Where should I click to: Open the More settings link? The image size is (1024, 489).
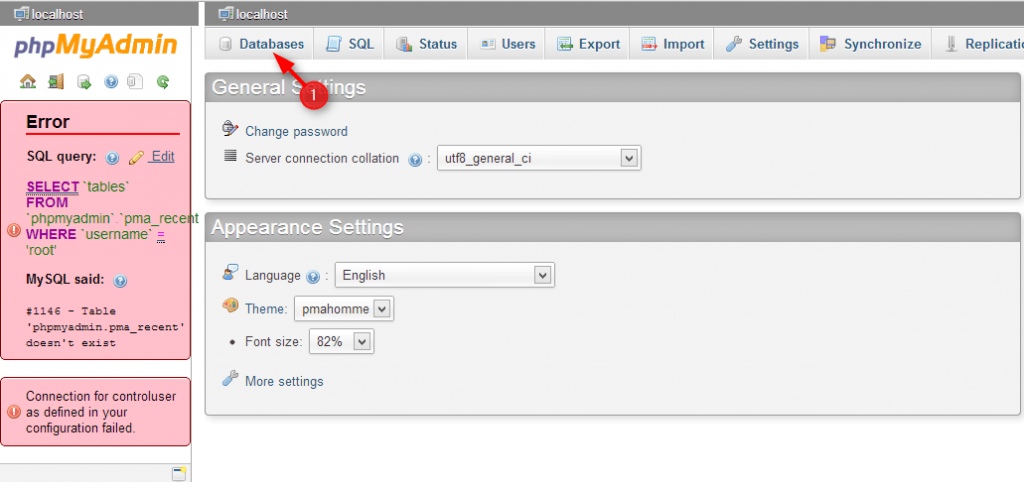284,381
